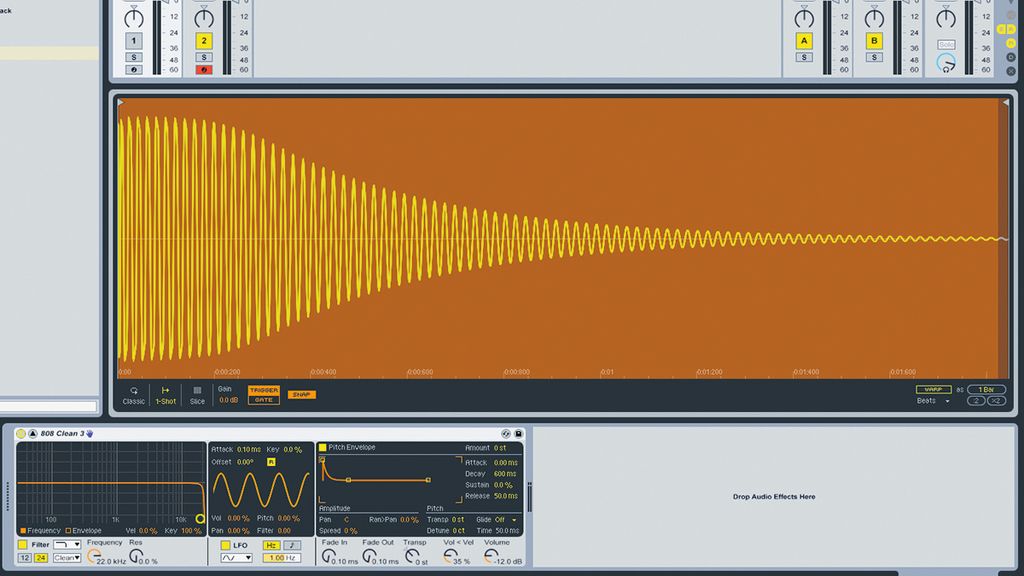Enable the Pitch Envelope
Image resolution: width=1024 pixels, height=576 pixels.
322,445
